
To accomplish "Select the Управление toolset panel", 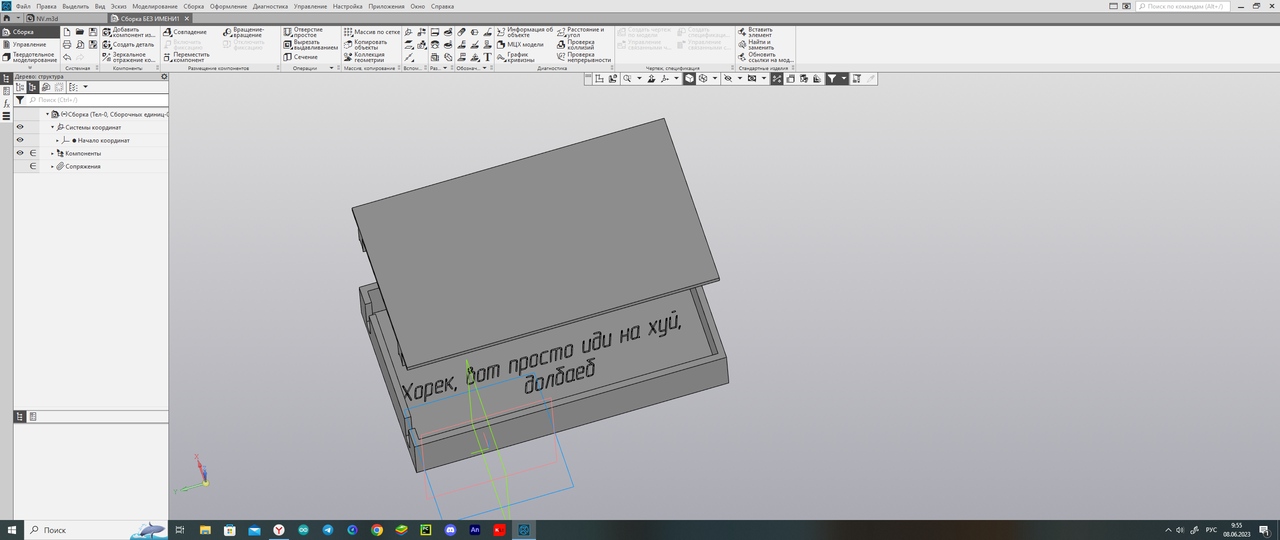I will (29, 44).
